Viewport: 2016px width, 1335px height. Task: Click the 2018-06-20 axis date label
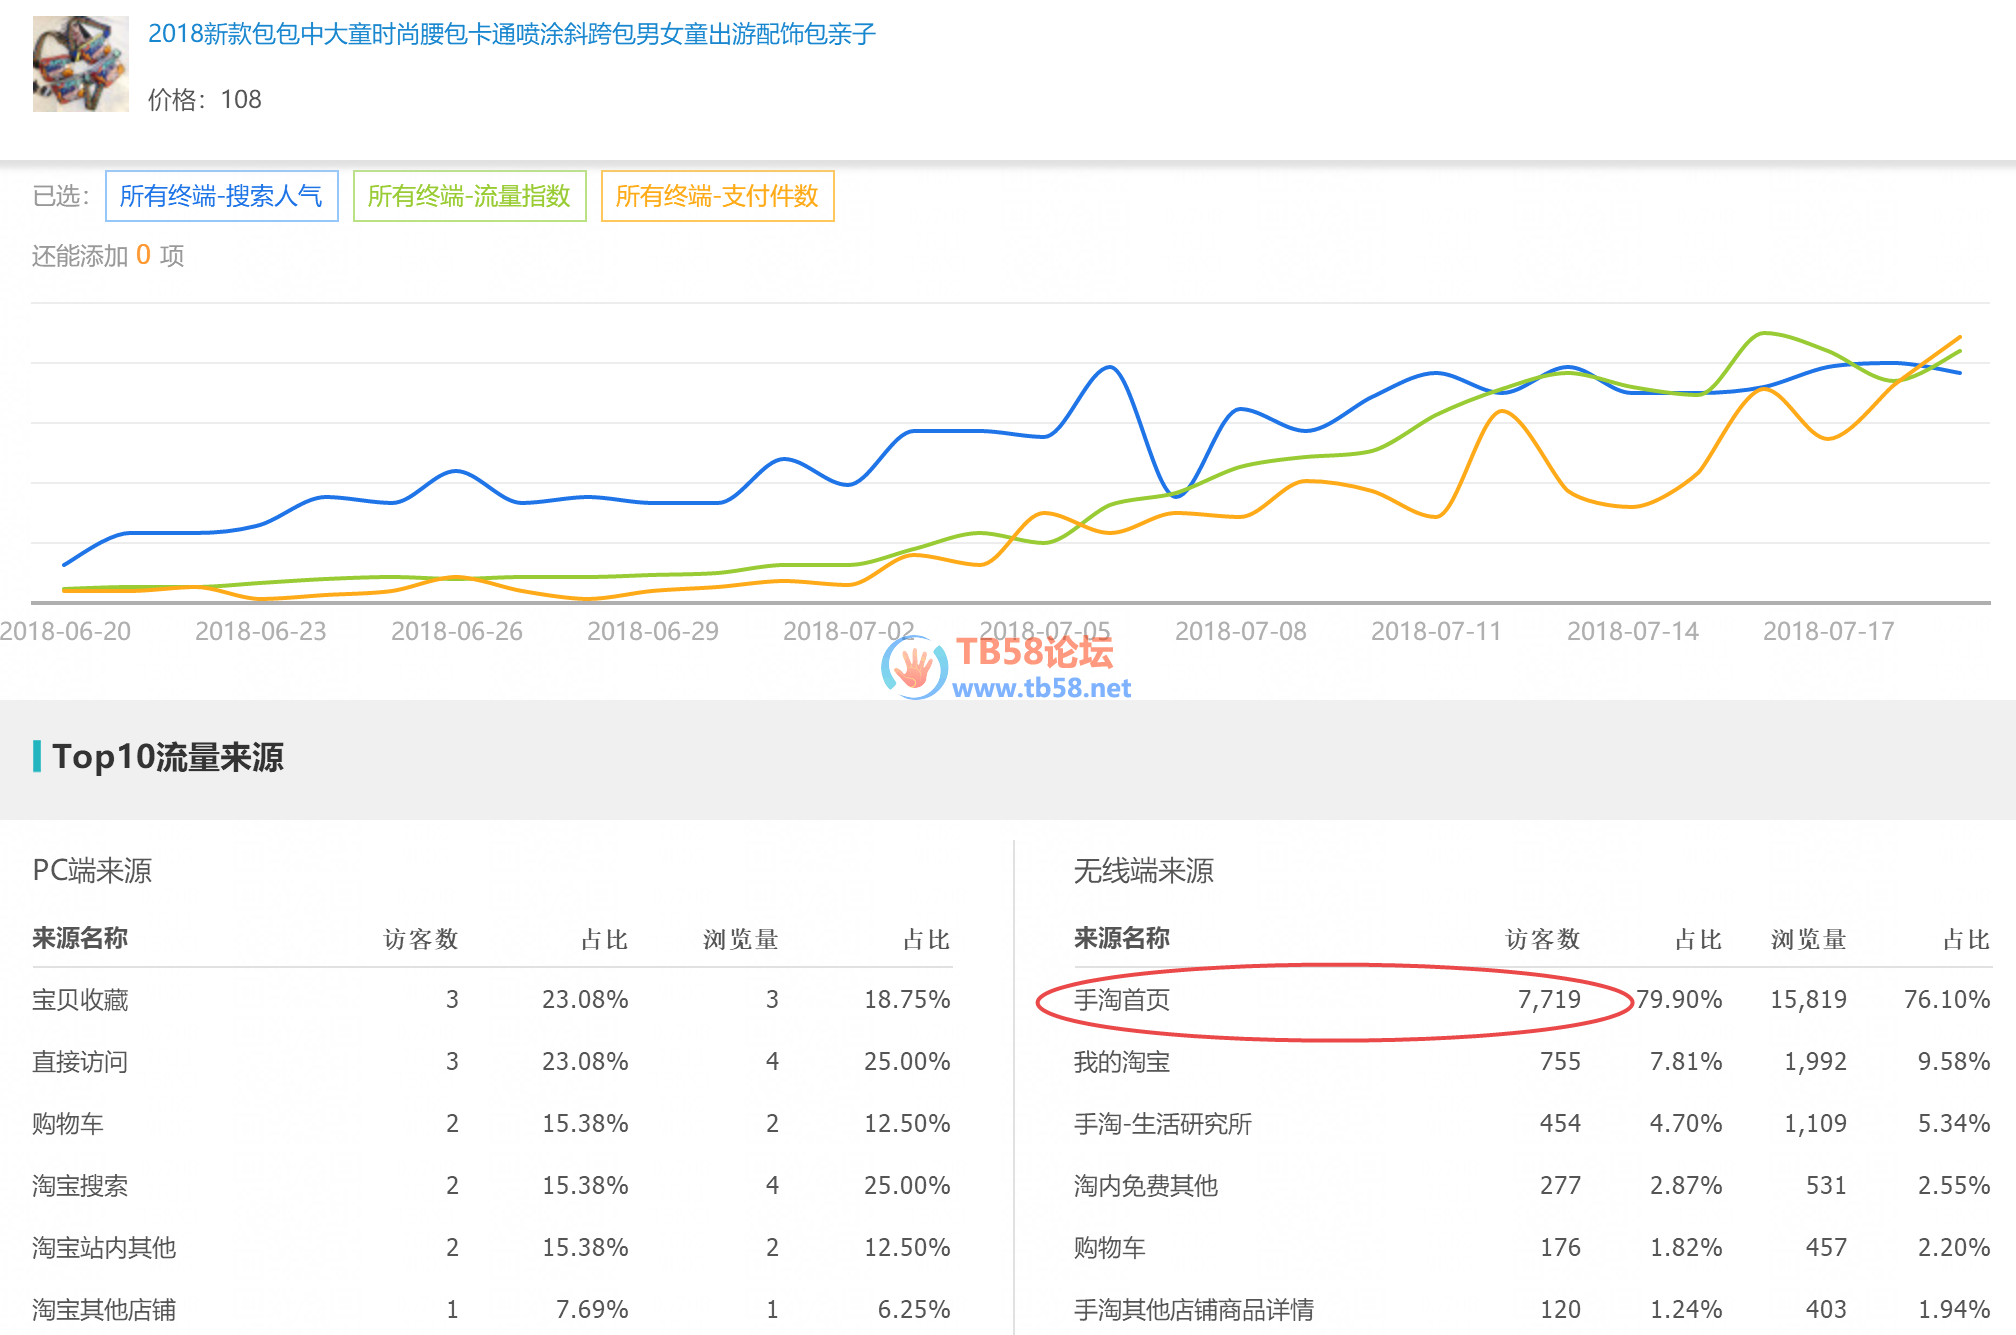(x=66, y=631)
